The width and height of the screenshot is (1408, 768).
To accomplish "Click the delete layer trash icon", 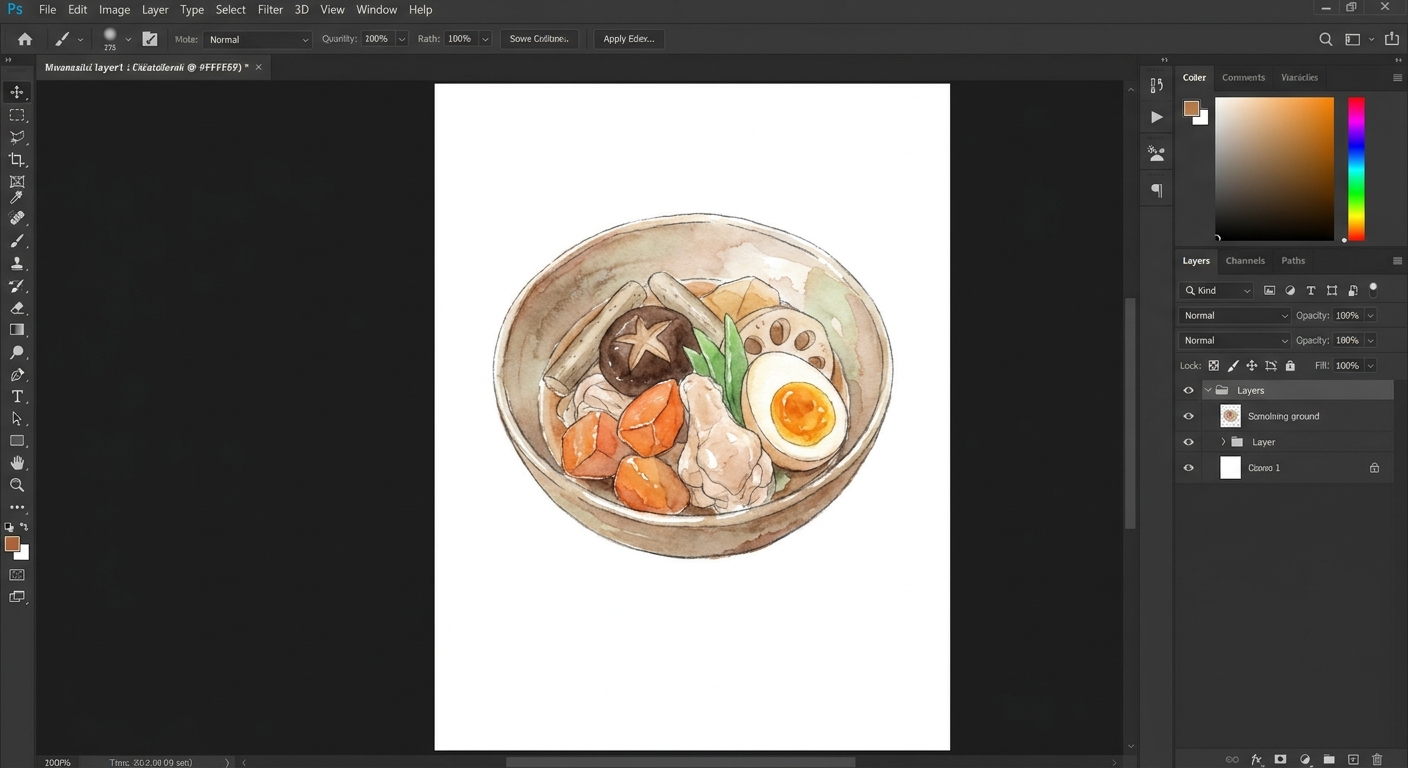I will (x=1377, y=760).
